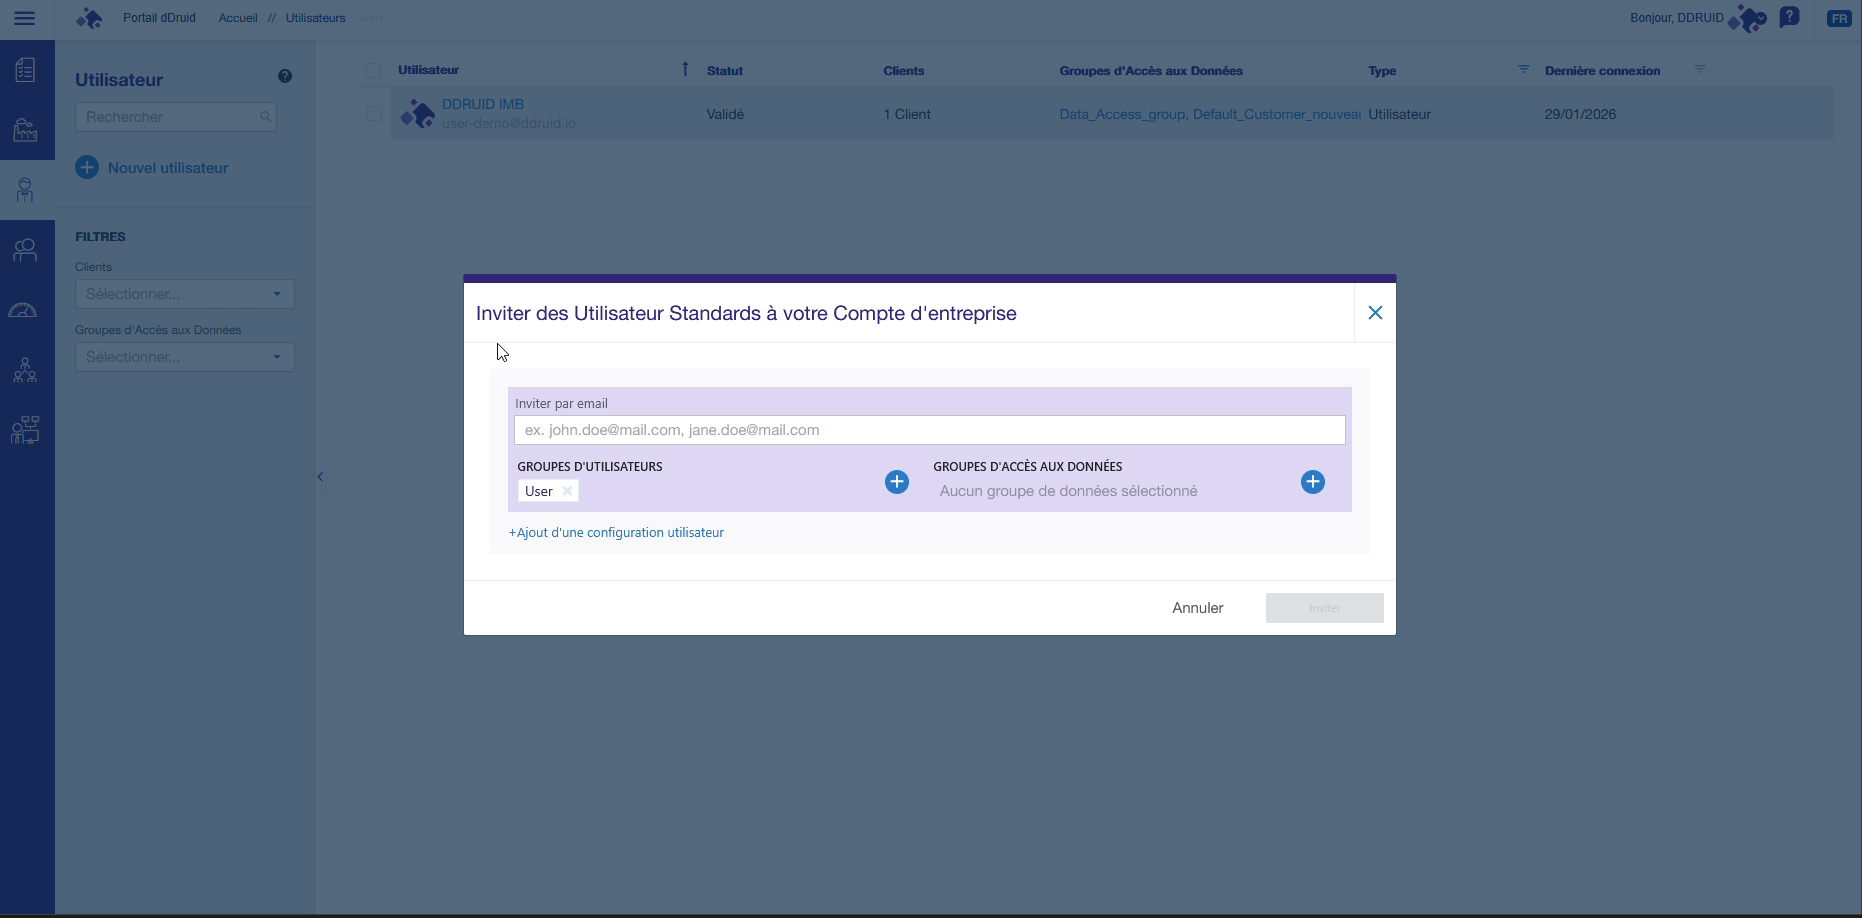Click the dDruid logo in header

pos(90,18)
